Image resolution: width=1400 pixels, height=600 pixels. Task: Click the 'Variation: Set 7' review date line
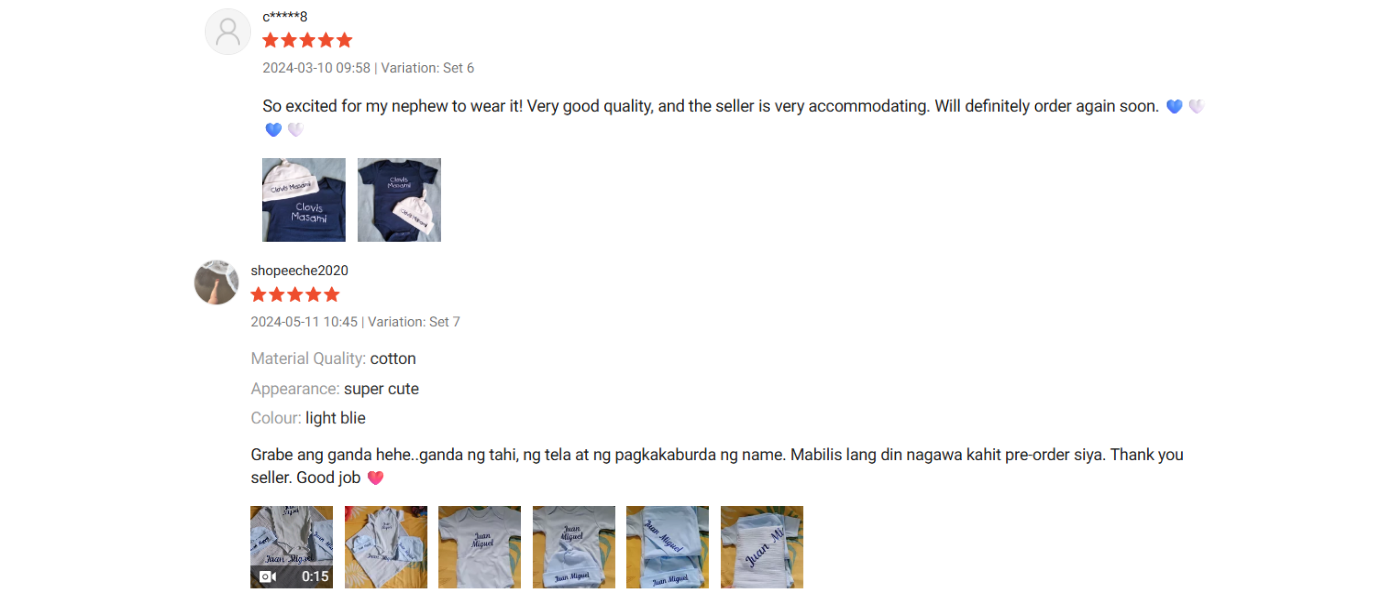[355, 322]
